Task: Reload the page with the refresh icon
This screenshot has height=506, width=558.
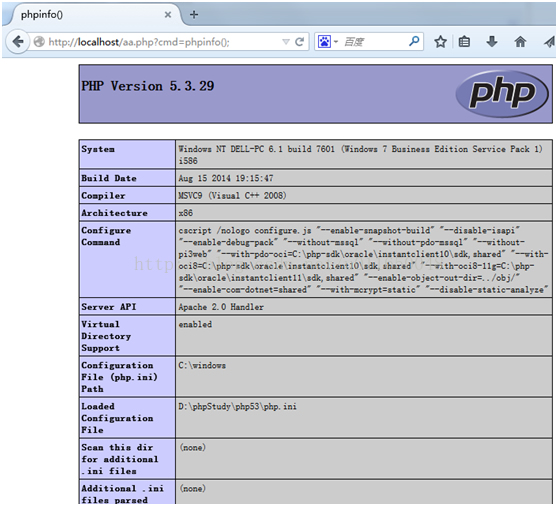Action: pos(300,42)
